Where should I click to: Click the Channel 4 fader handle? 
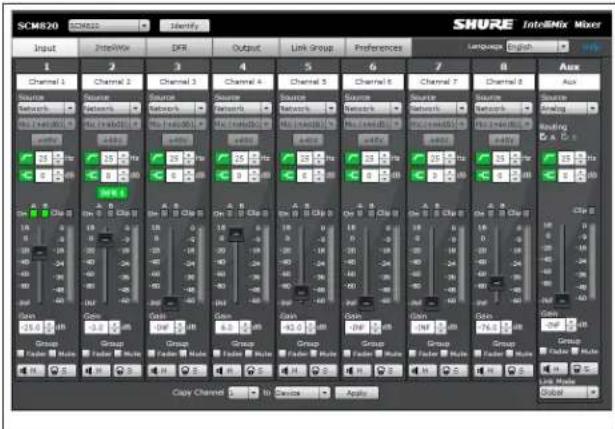tap(236, 234)
